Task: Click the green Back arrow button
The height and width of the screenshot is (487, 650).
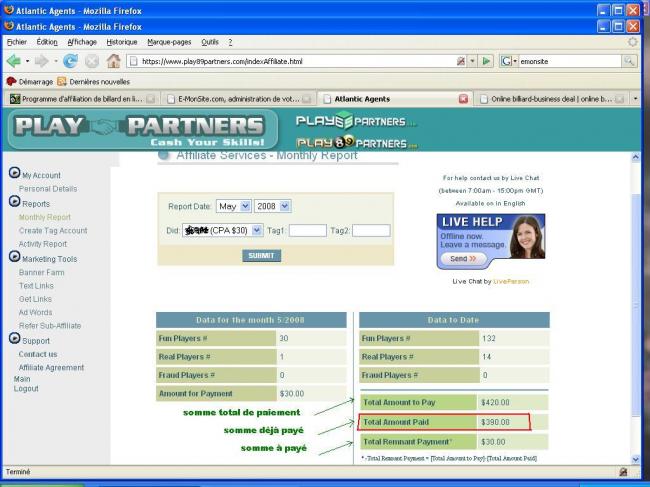Action: pos(14,61)
